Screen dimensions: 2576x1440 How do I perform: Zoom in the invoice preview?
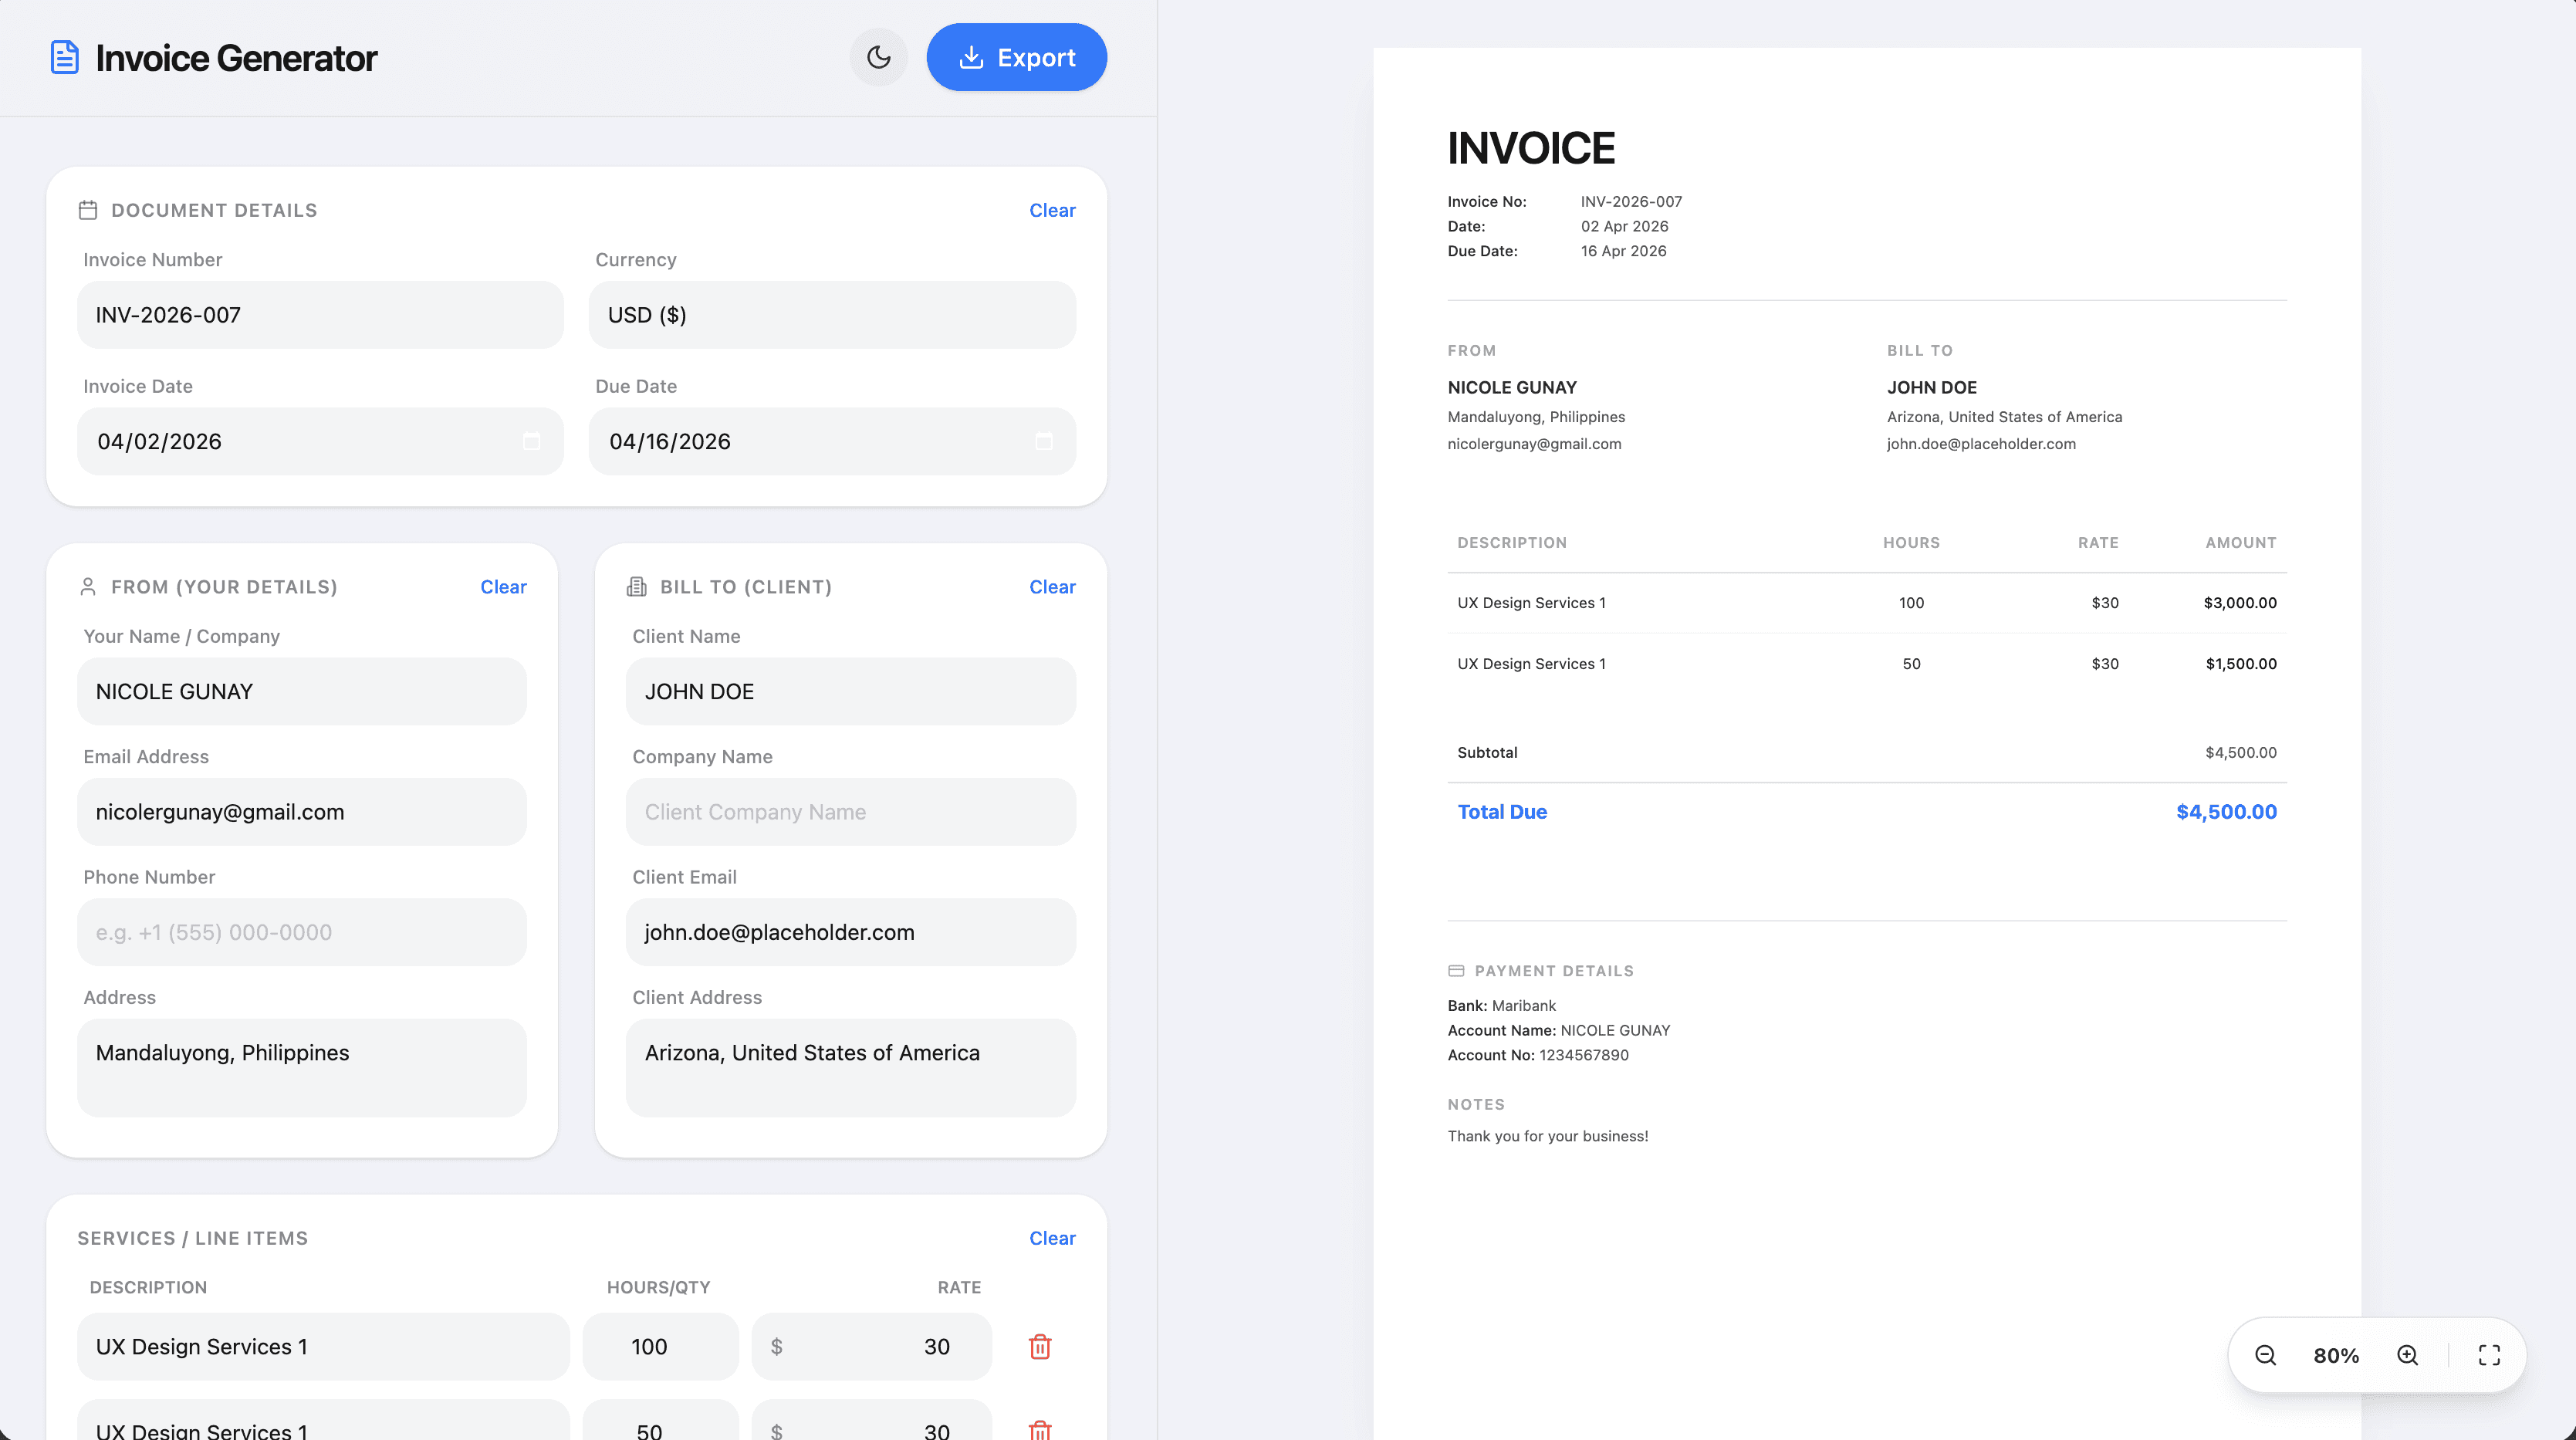pos(2407,1355)
